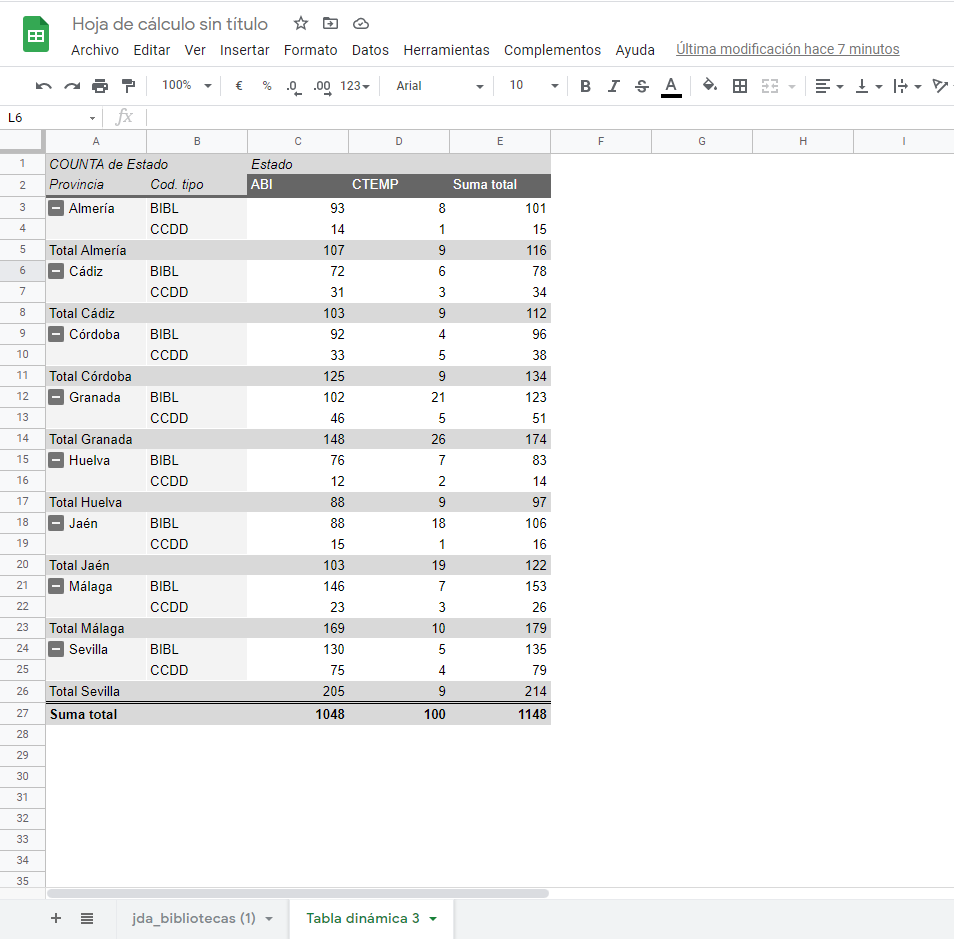This screenshot has width=954, height=939.
Task: Open the text color picker
Action: pos(671,86)
